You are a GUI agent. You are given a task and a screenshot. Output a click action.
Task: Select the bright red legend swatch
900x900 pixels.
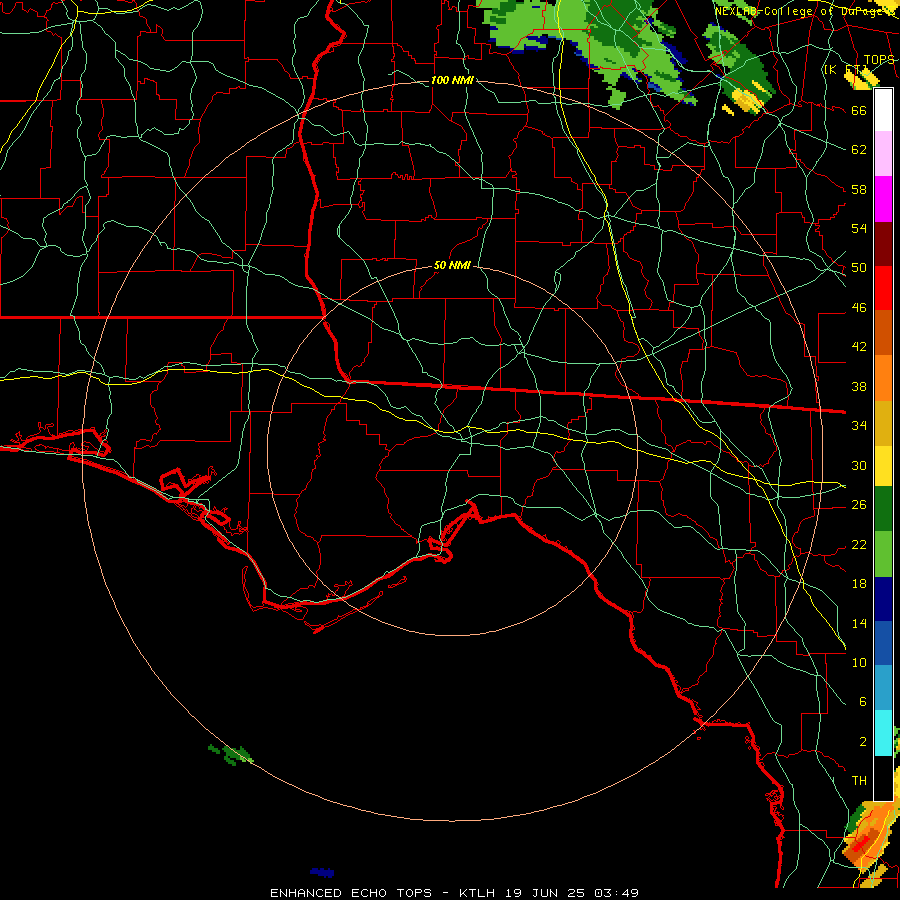(x=883, y=288)
